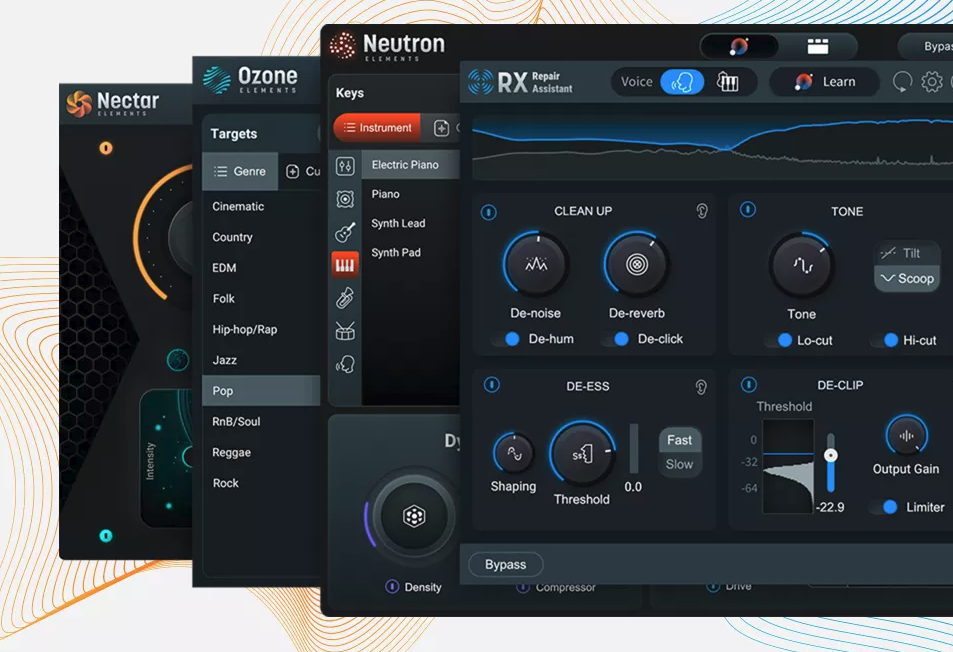Click the De-reverb knob

point(636,264)
